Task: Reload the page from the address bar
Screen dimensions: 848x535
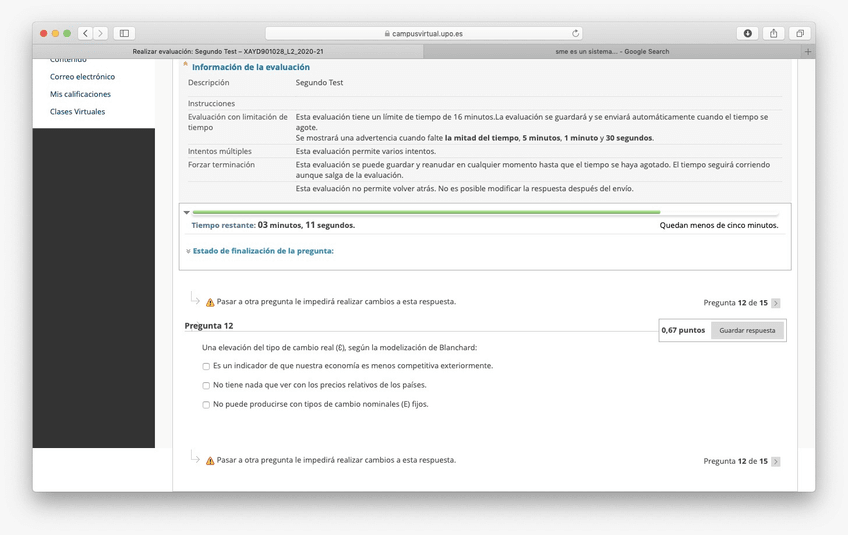Action: coord(575,33)
